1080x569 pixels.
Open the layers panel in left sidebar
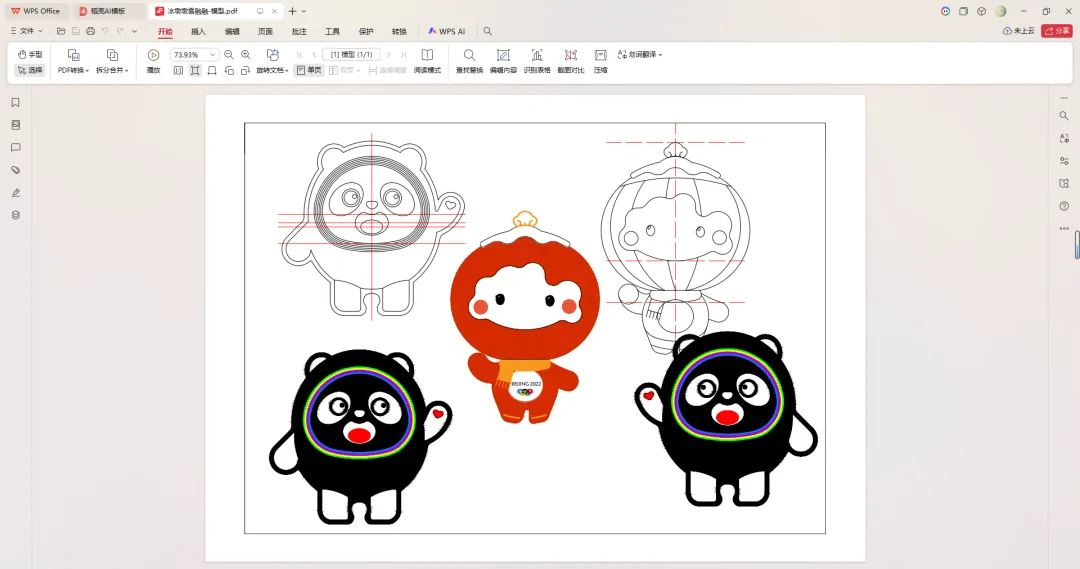[16, 215]
